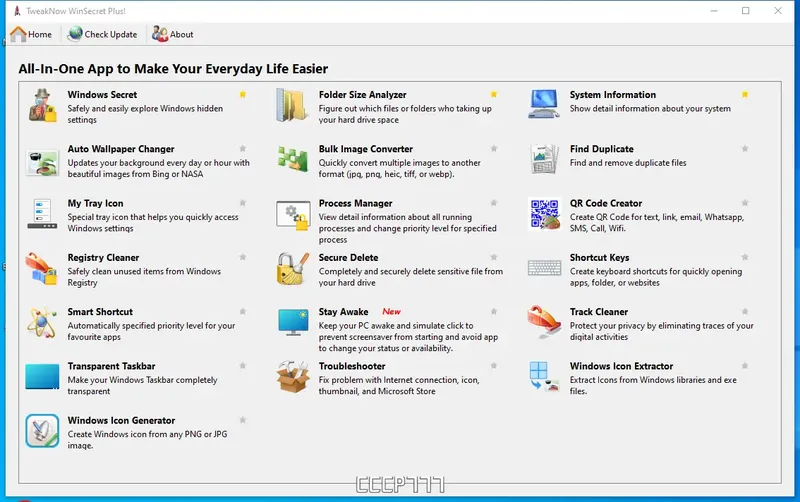Open the QR Code Creator icon
Image resolution: width=800 pixels, height=502 pixels.
click(545, 214)
